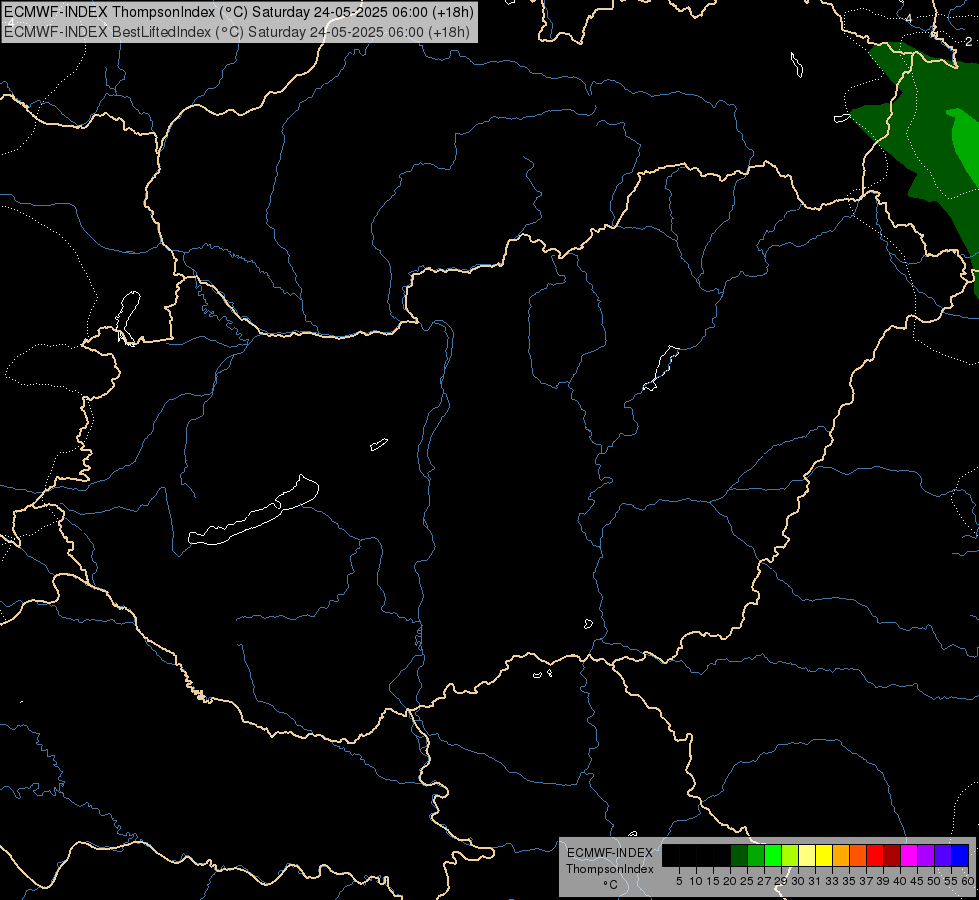Click the legend tick label '37'
979x900 pixels.
(866, 881)
